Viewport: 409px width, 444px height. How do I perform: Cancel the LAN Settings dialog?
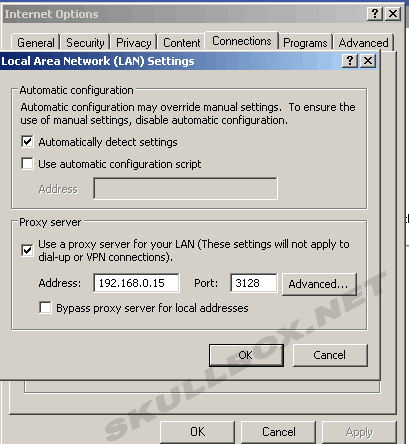(330, 355)
